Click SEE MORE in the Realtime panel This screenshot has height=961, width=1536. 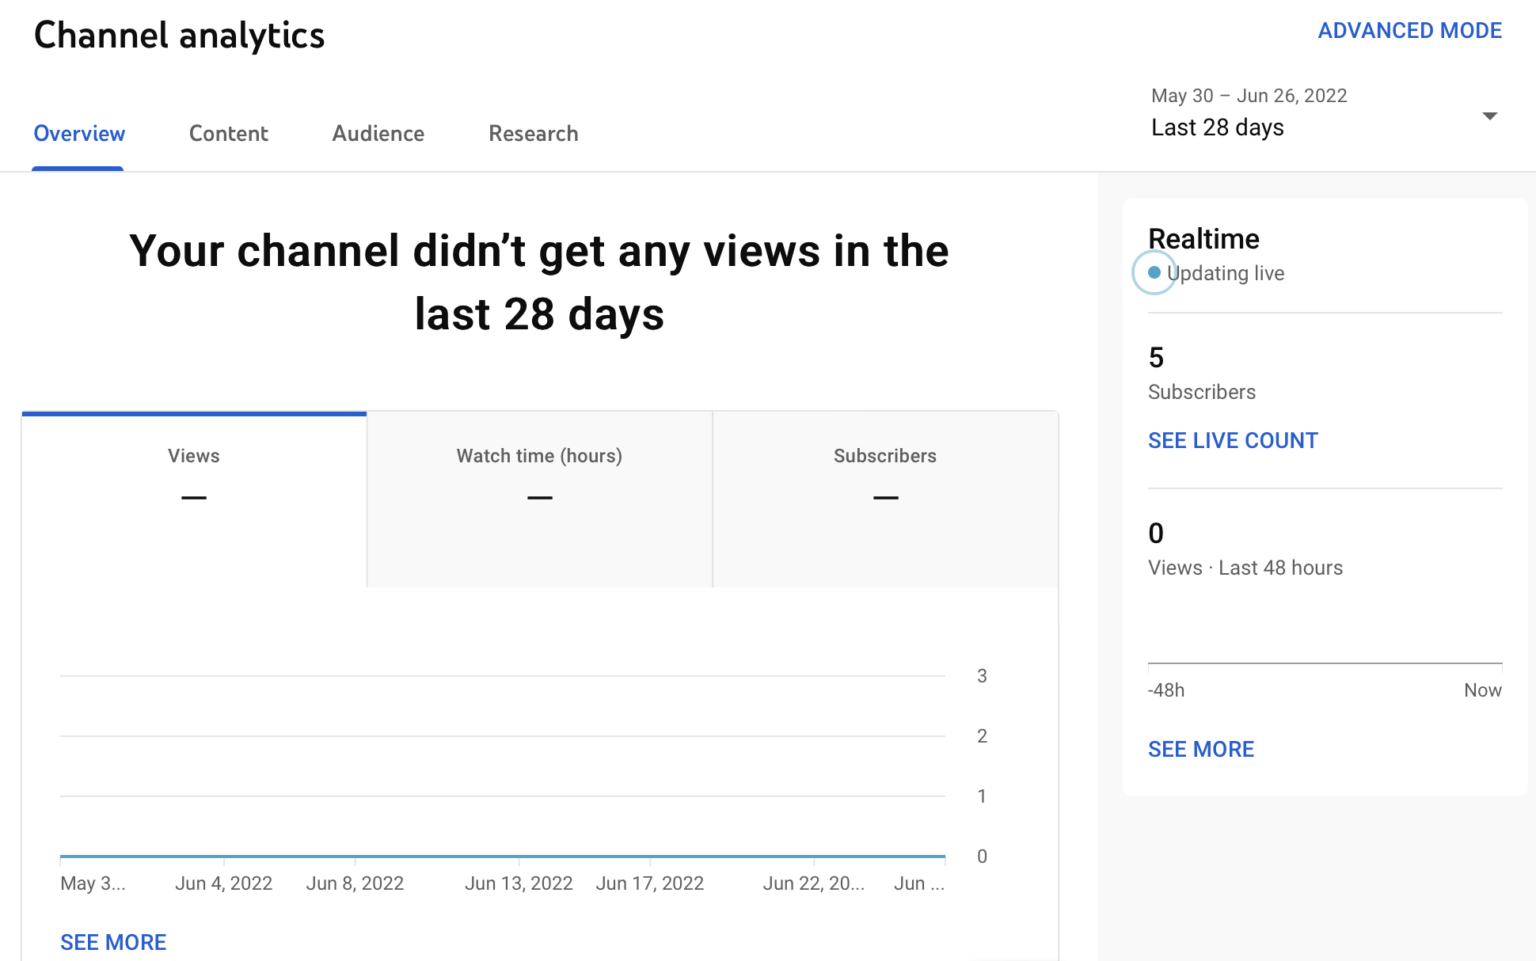[x=1201, y=748]
